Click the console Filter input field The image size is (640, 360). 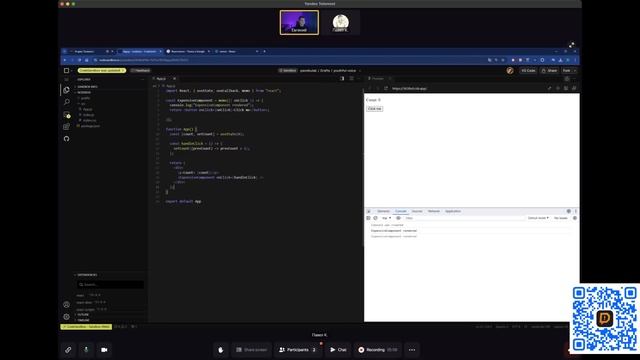[x=463, y=218]
